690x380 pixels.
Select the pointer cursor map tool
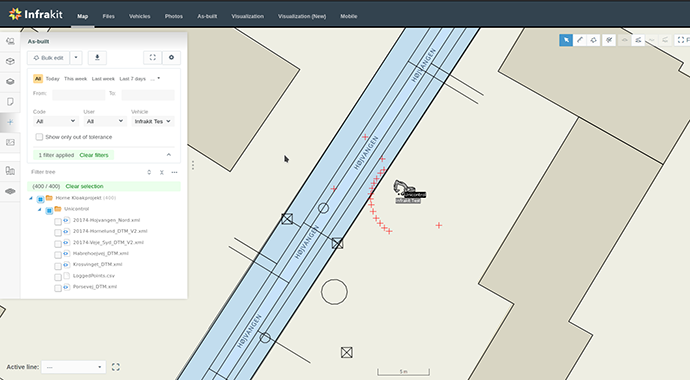[566, 40]
